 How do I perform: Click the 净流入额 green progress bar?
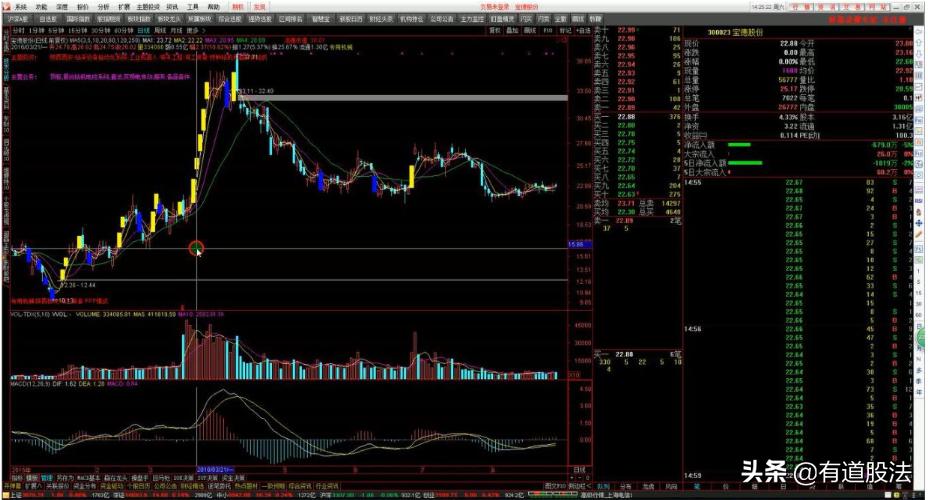click(x=739, y=144)
